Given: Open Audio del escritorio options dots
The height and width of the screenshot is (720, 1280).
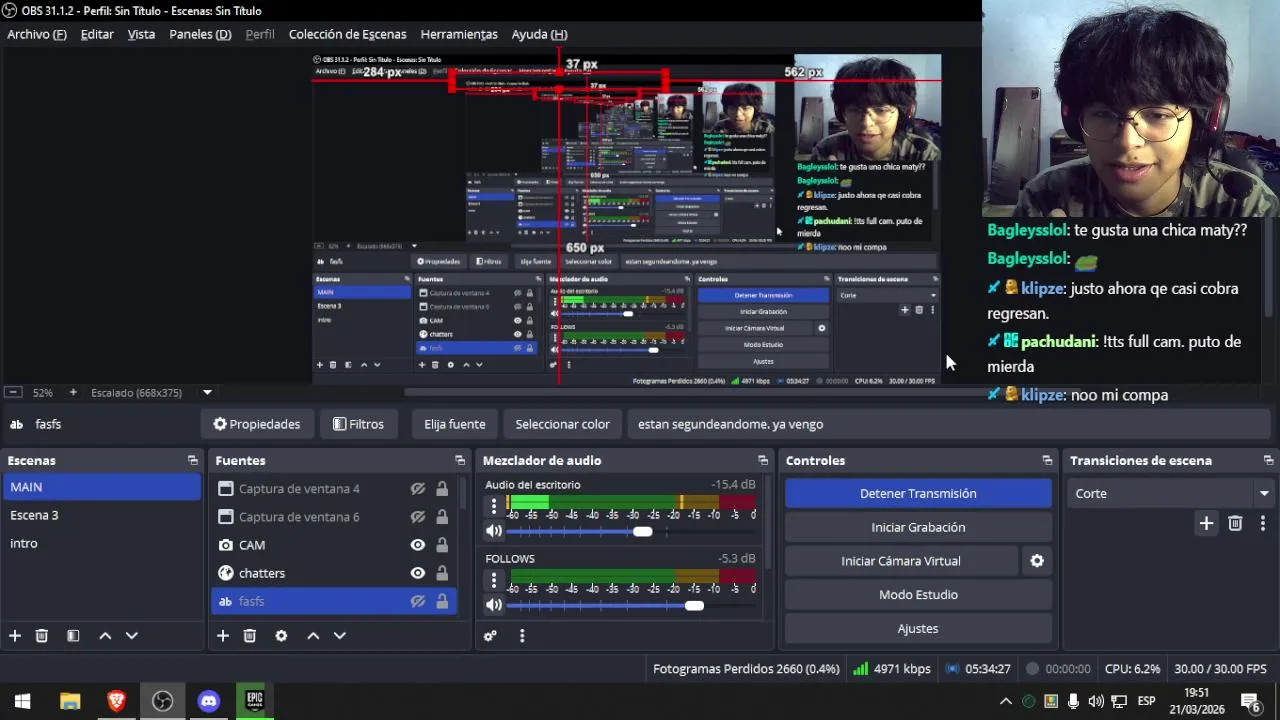Looking at the screenshot, I should pyautogui.click(x=493, y=506).
